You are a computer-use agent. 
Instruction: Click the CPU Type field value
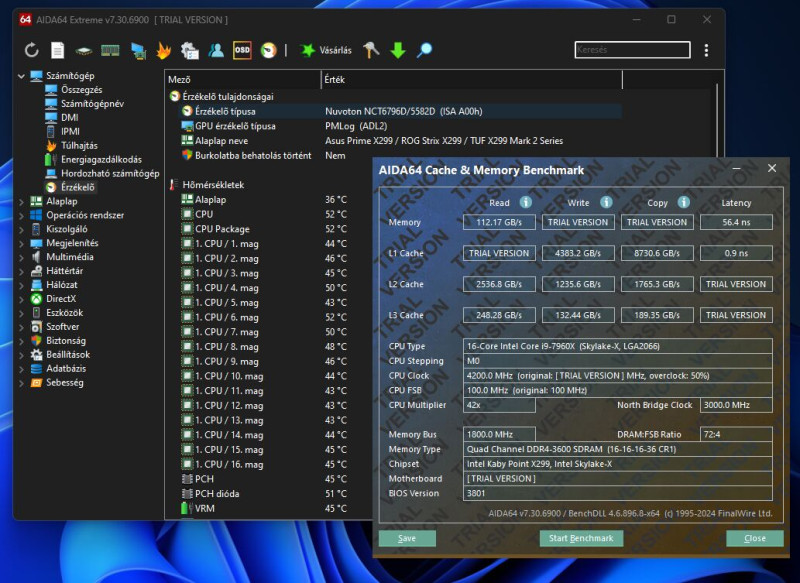coord(617,346)
